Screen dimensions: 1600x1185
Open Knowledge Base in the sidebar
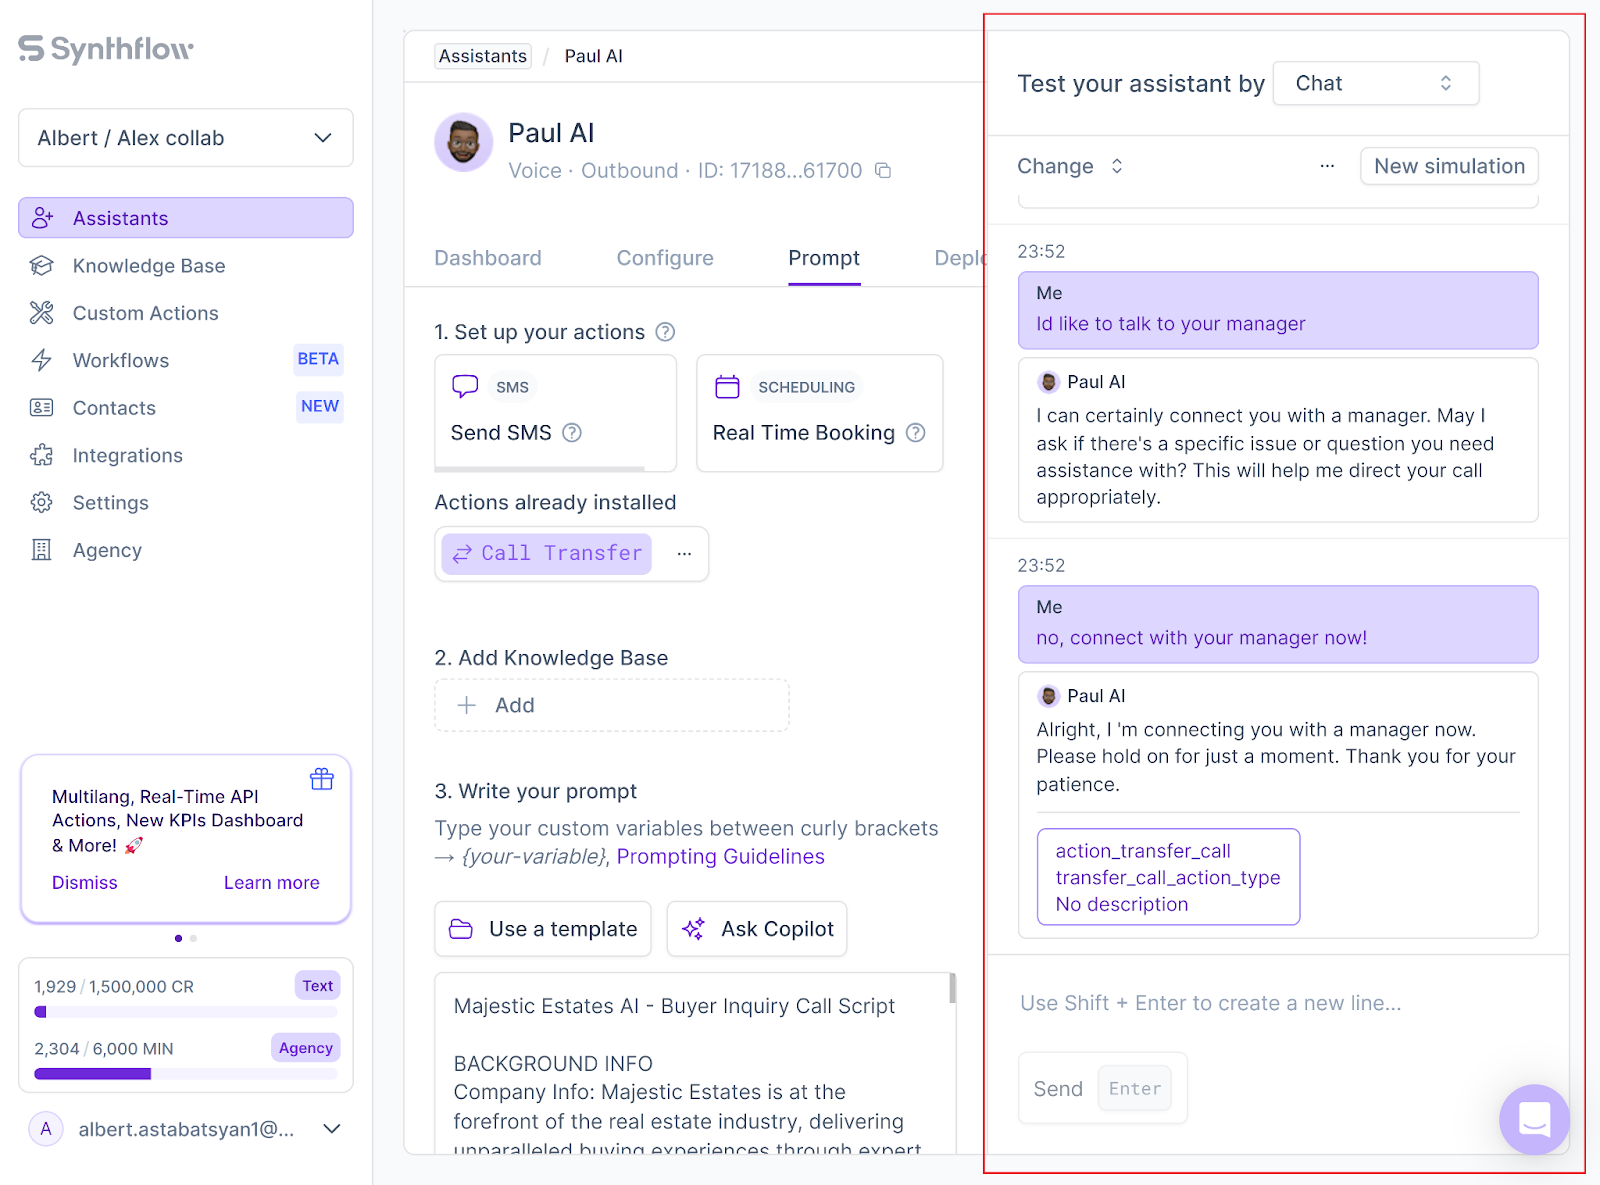tap(149, 266)
